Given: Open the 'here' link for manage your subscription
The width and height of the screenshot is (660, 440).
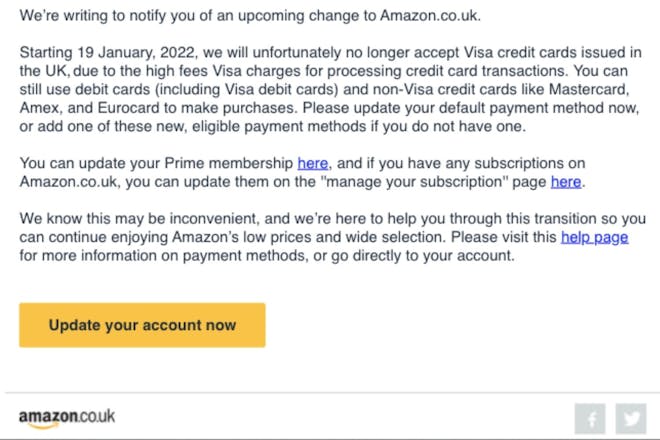Looking at the screenshot, I should tap(566, 182).
